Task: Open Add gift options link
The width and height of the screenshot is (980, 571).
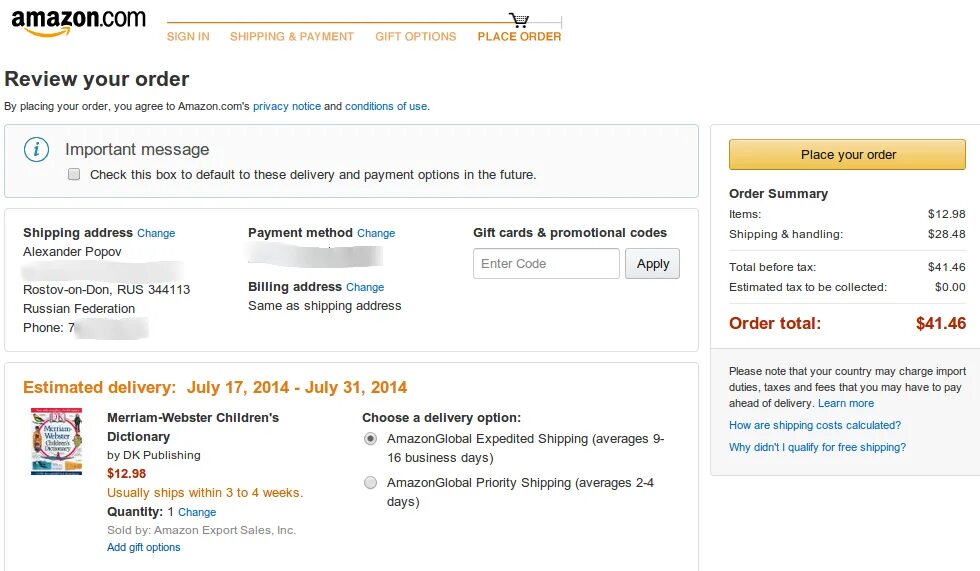Action: click(144, 547)
